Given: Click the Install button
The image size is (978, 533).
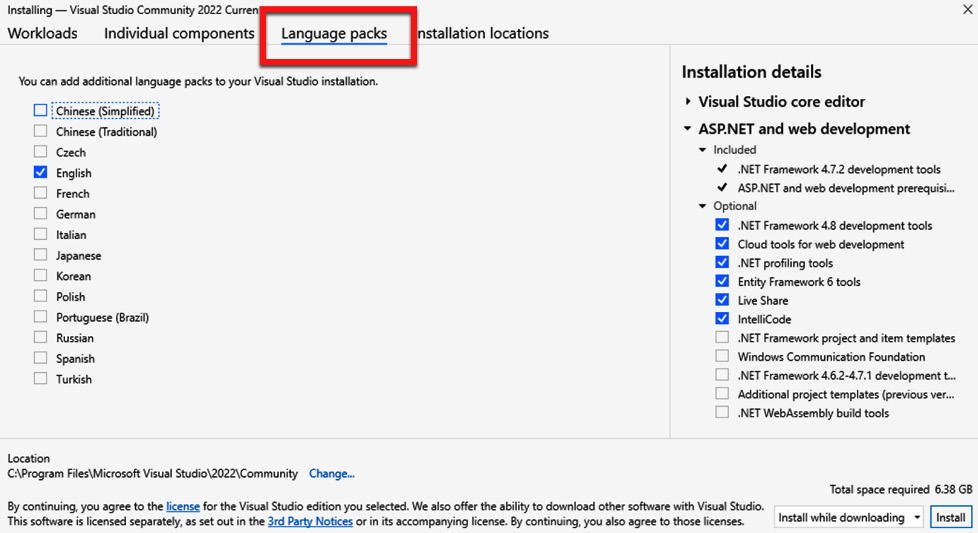Looking at the screenshot, I should 951,517.
